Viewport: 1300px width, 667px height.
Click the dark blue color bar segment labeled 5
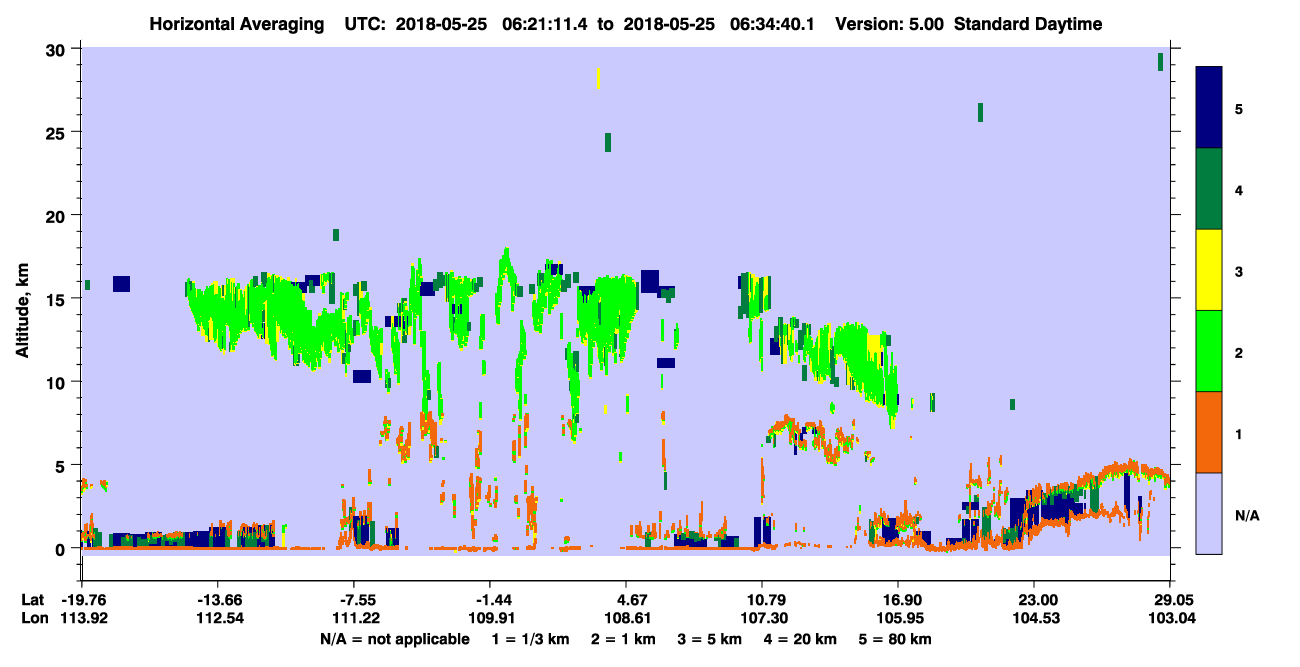tap(1209, 108)
